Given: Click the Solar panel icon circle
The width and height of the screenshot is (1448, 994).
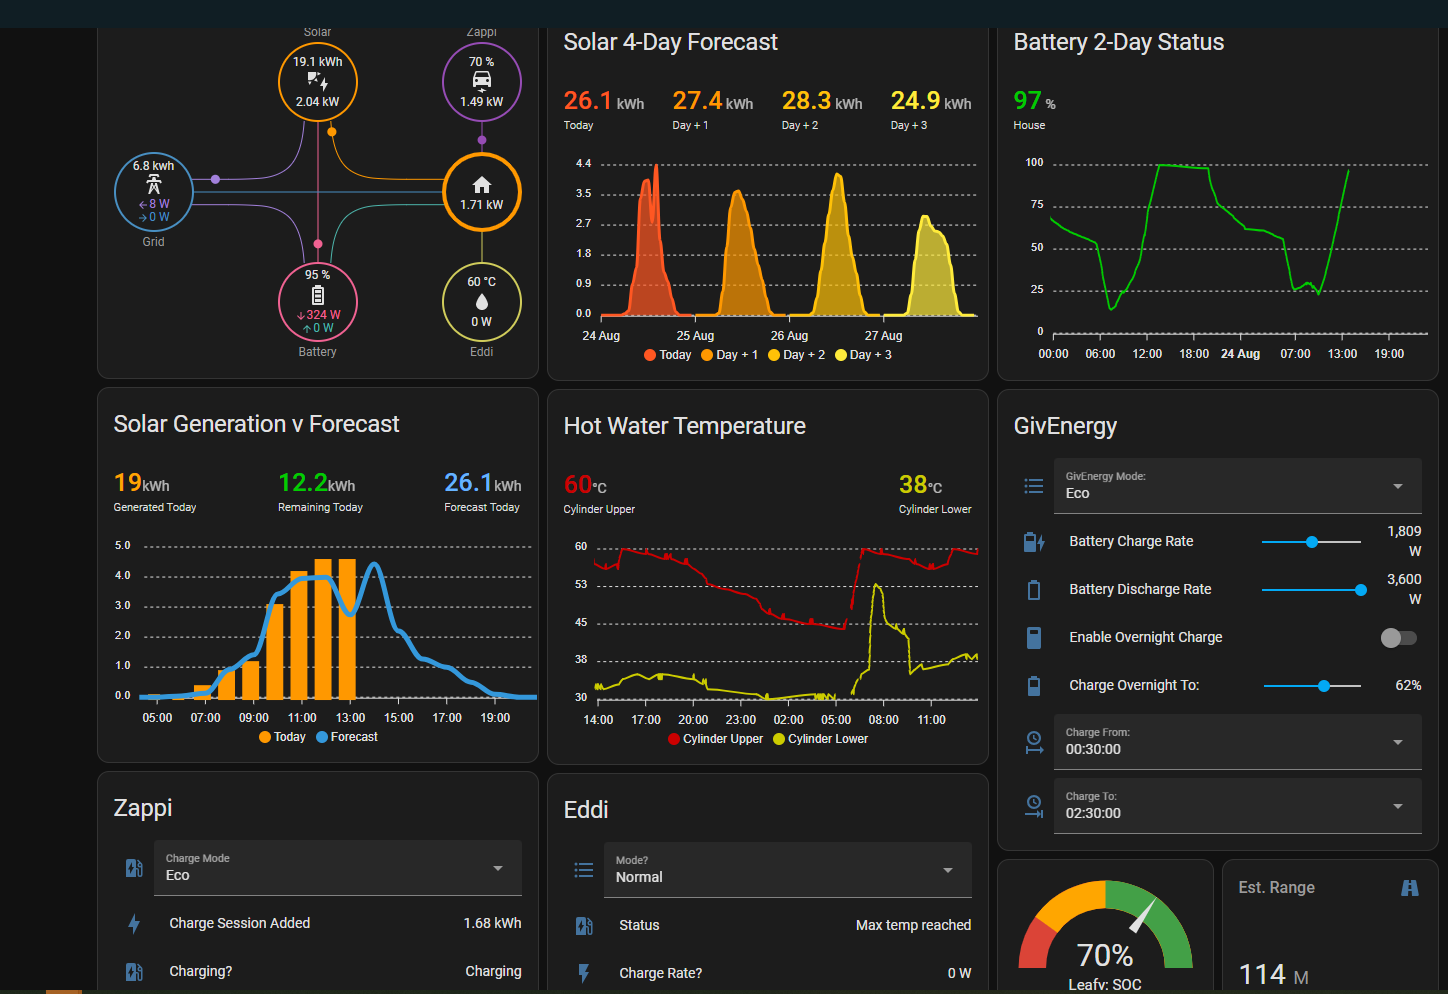Looking at the screenshot, I should click(x=318, y=81).
